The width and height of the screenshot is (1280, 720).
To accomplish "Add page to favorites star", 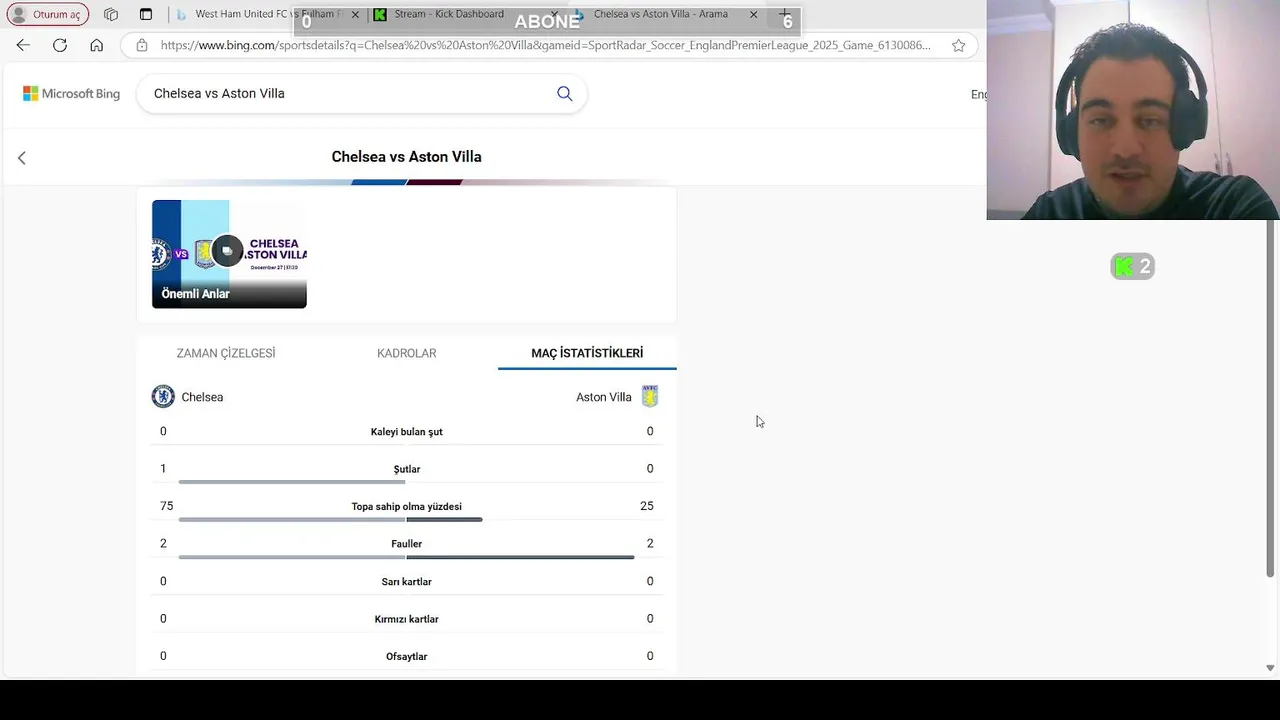I will point(958,45).
